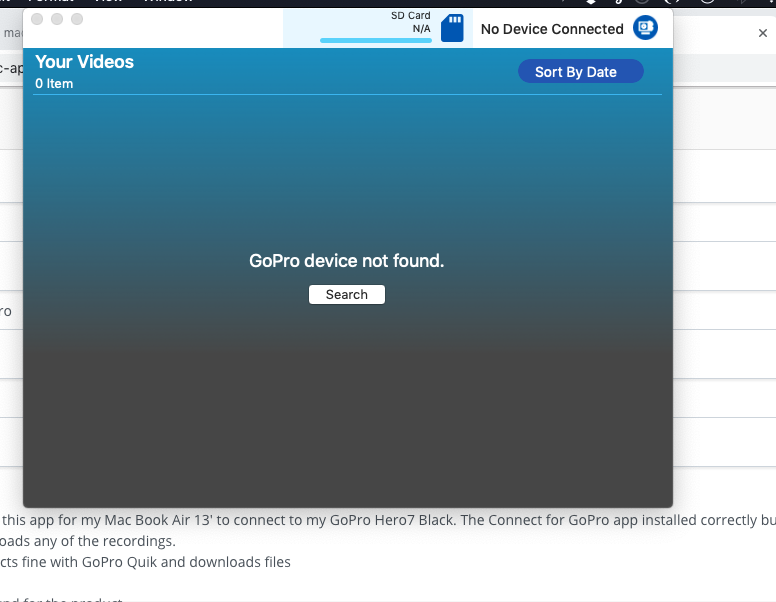The image size is (776, 602).
Task: Maximize the GoPro app window
Action: click(x=77, y=19)
